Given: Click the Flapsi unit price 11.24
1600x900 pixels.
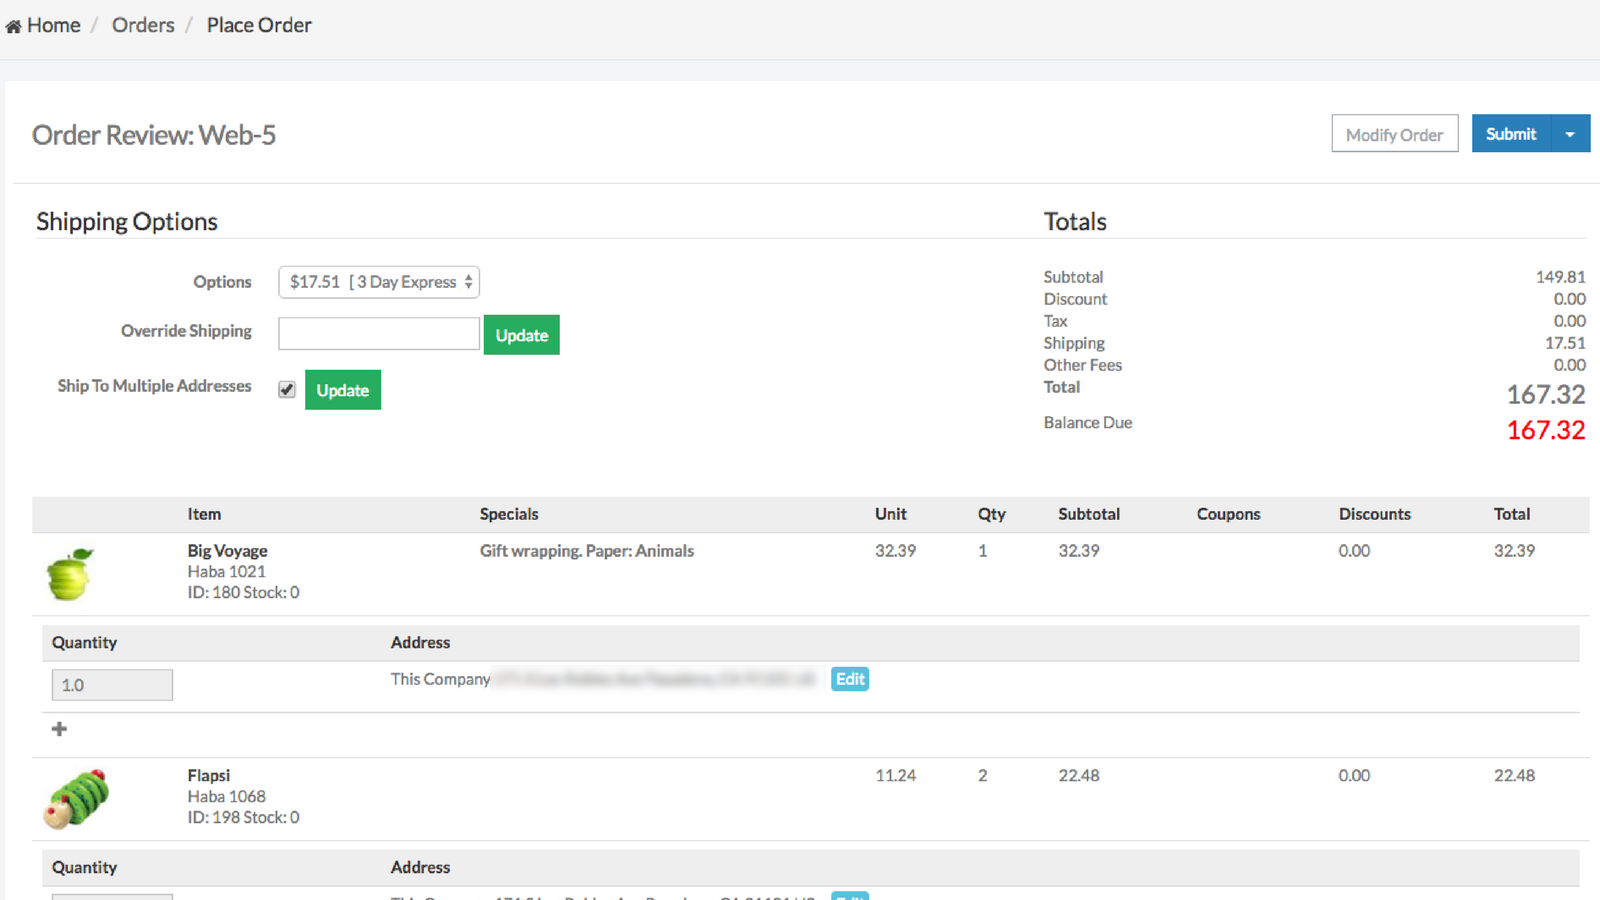Looking at the screenshot, I should click(x=895, y=776).
